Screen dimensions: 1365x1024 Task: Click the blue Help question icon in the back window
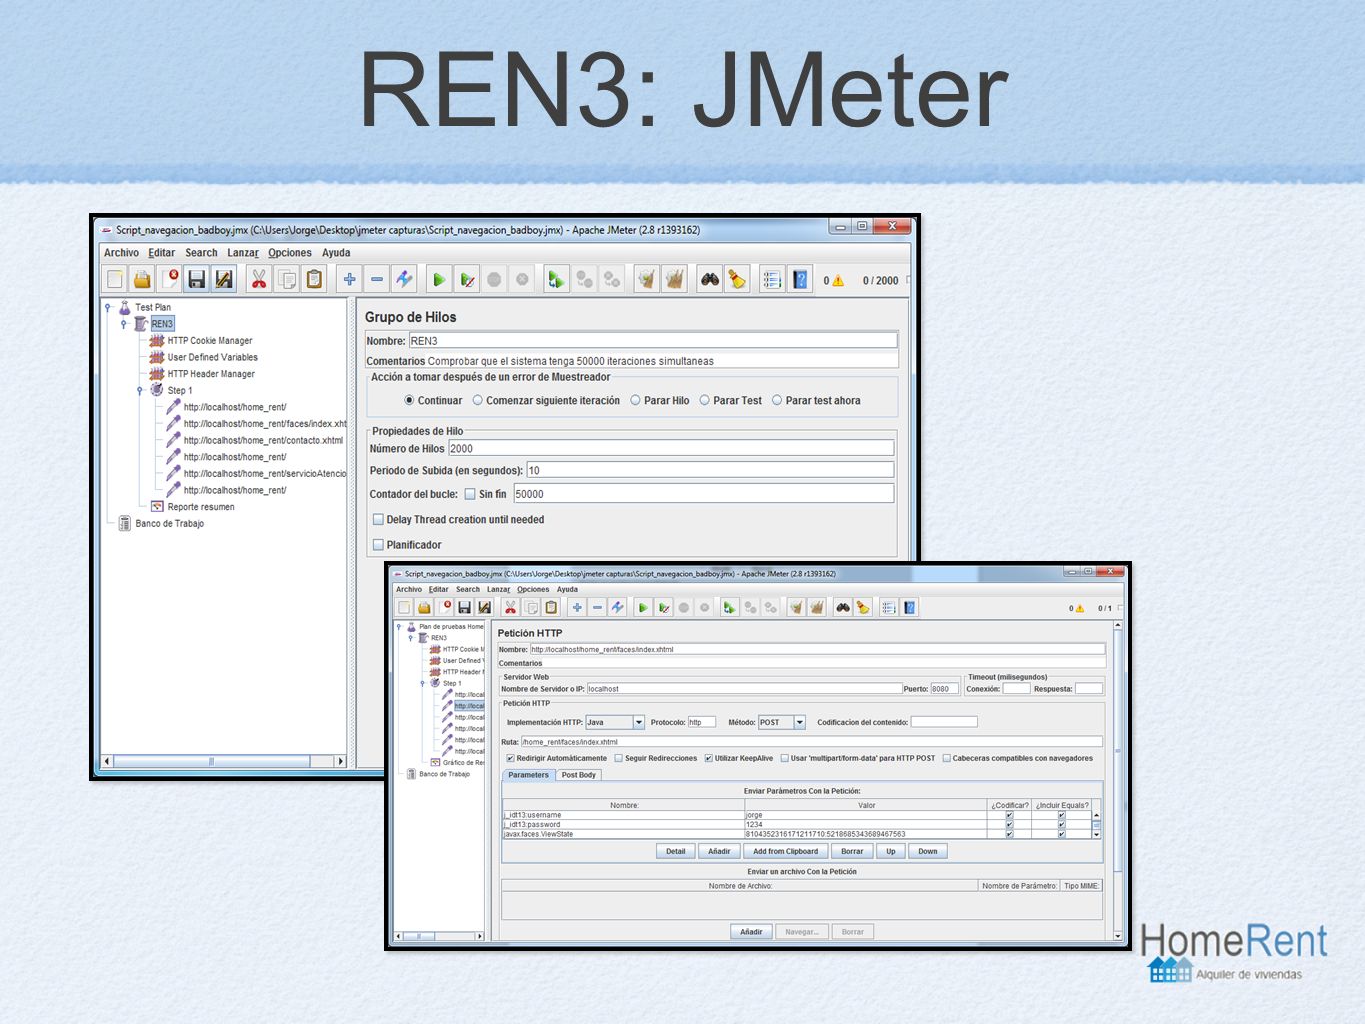click(x=800, y=280)
